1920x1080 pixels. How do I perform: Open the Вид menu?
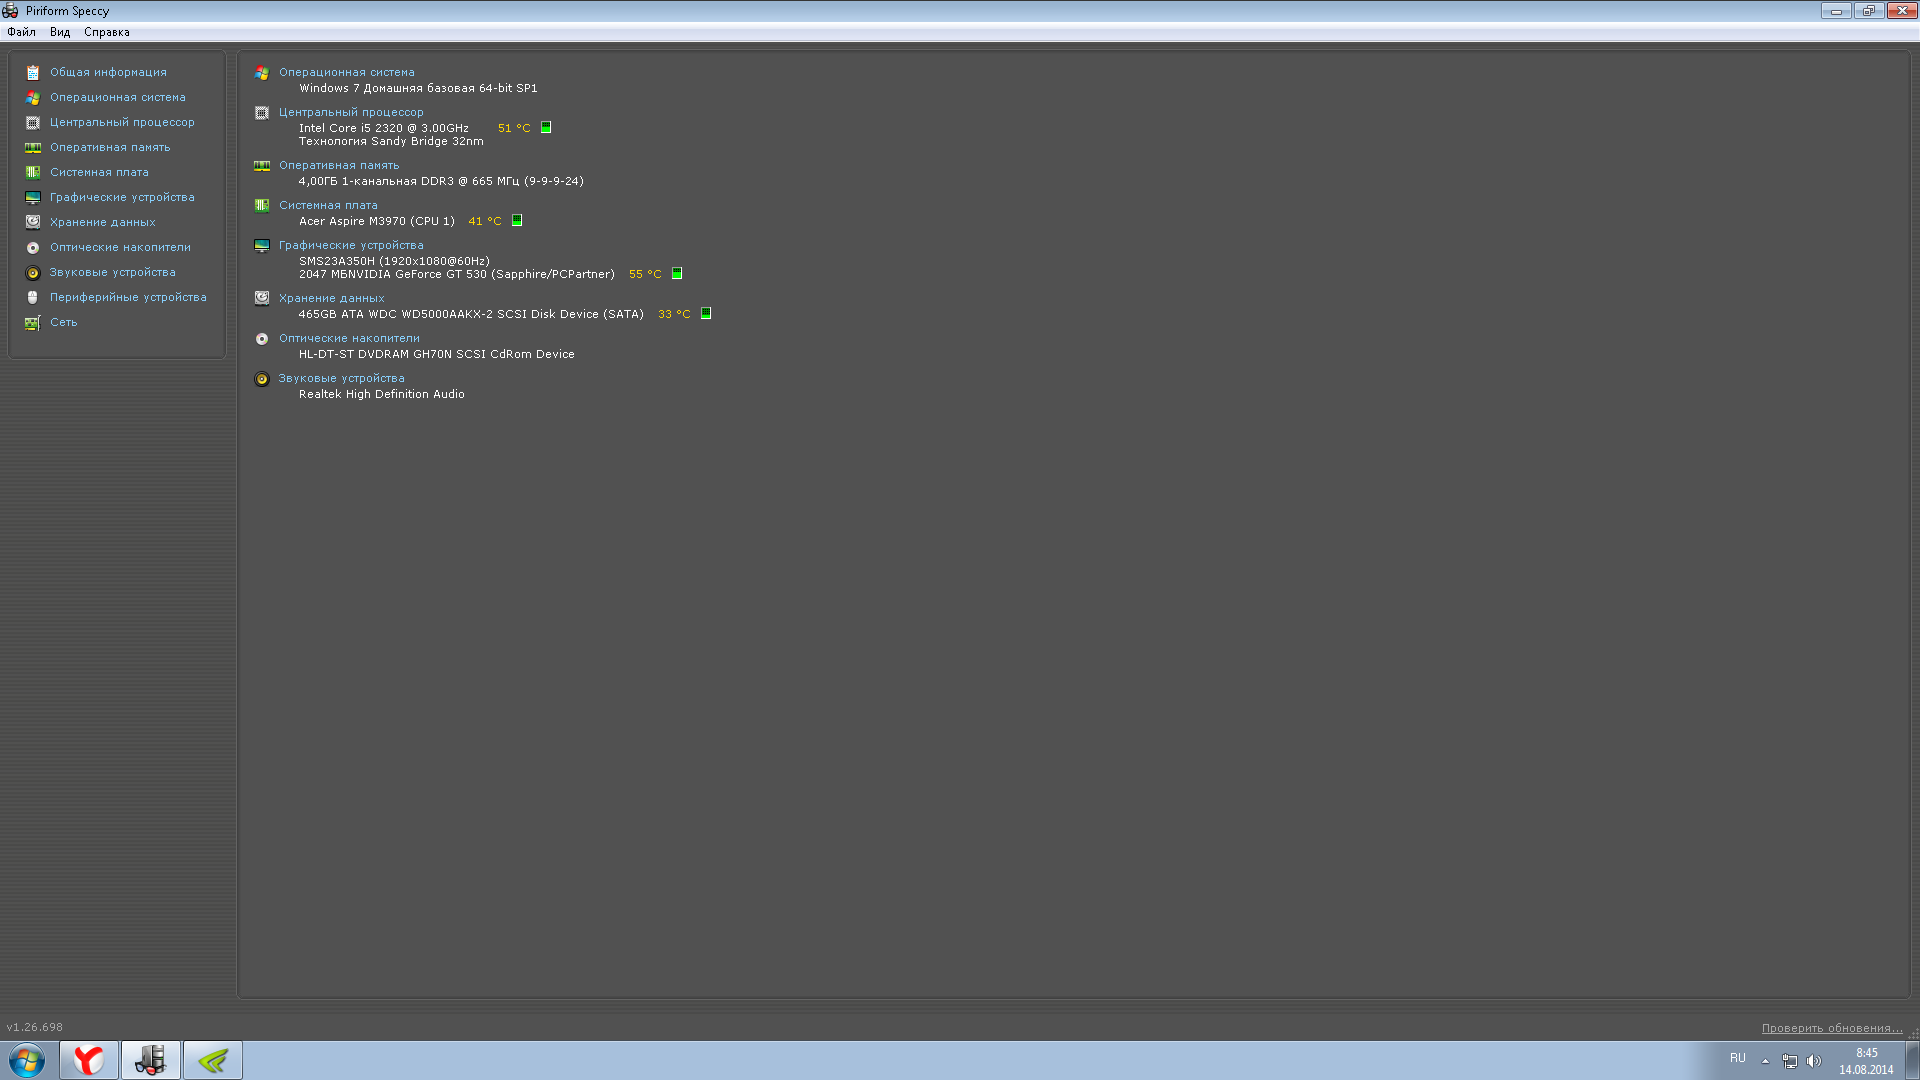60,32
